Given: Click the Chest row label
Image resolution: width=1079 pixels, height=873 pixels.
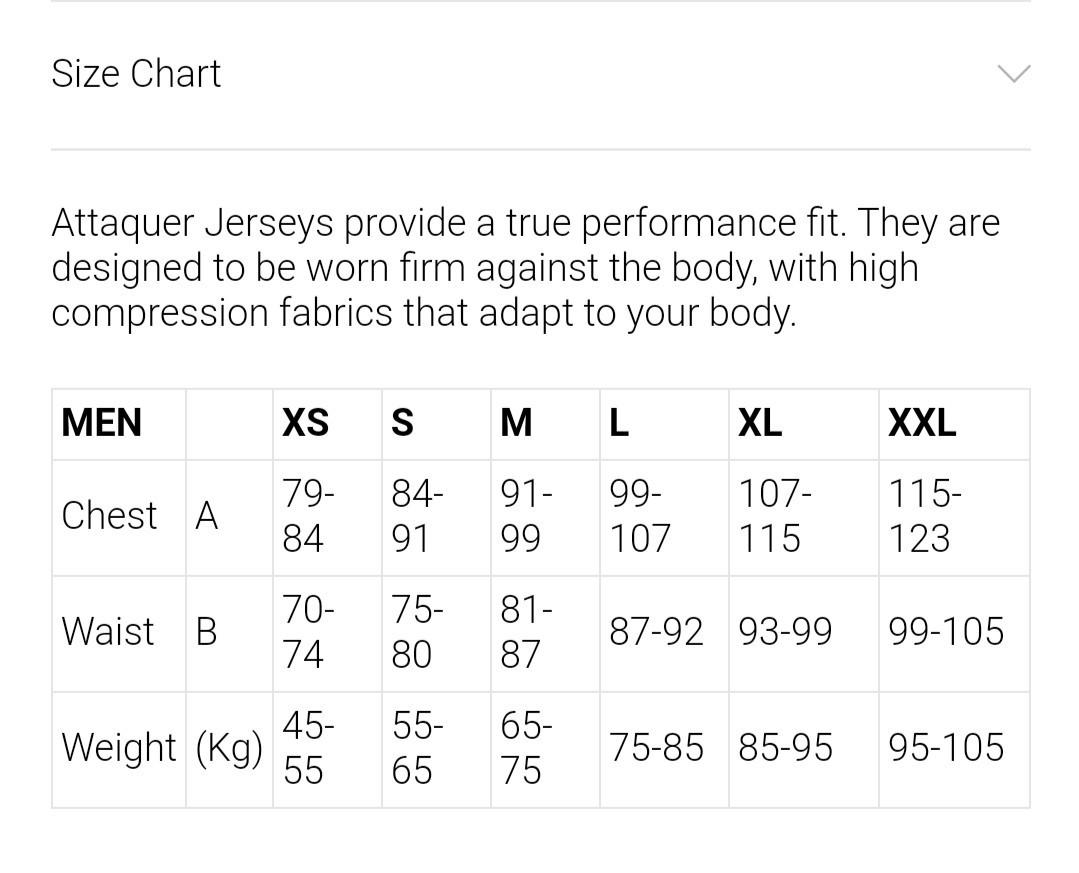Looking at the screenshot, I should point(109,516).
